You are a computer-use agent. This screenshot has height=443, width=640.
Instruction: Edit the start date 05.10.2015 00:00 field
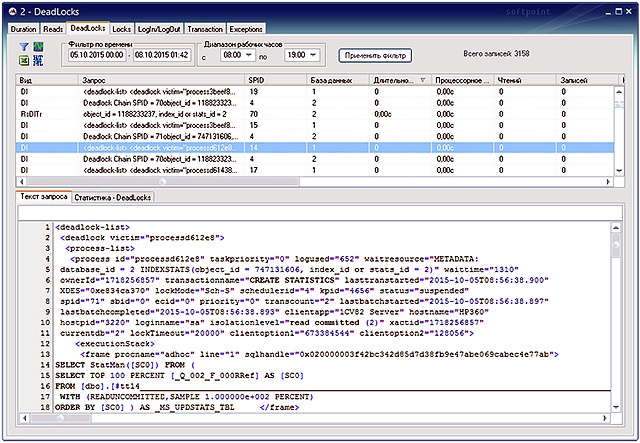pyautogui.click(x=96, y=55)
